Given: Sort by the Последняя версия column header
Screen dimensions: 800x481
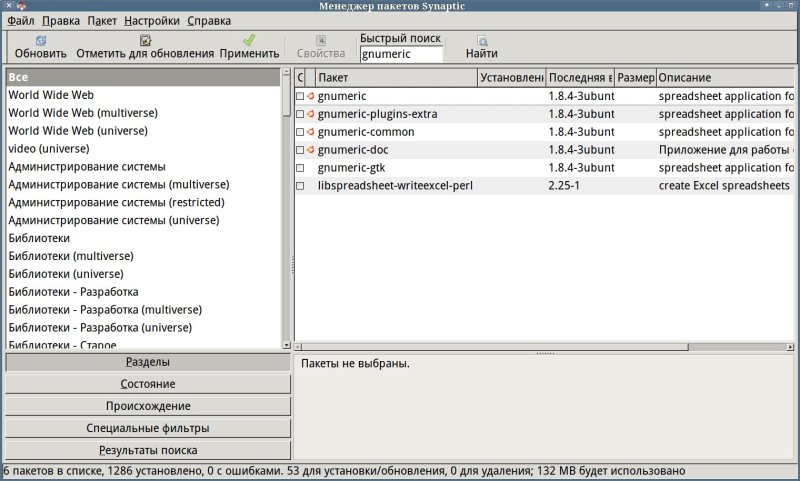Looking at the screenshot, I should point(581,78).
